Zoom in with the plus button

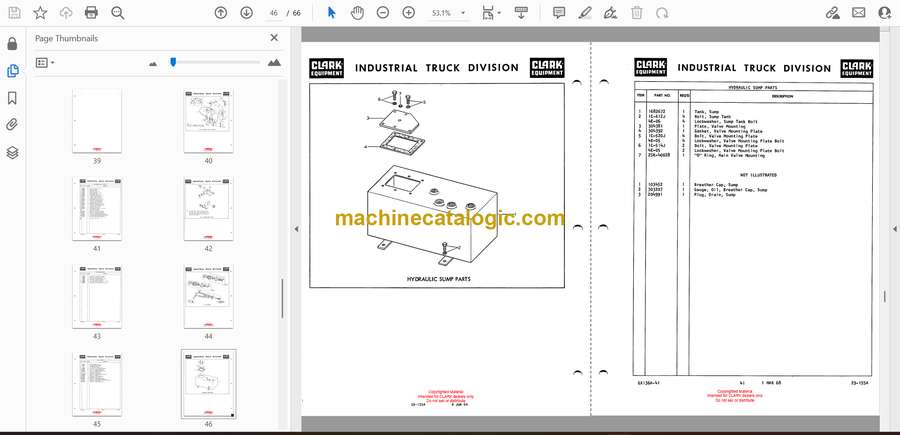click(409, 13)
